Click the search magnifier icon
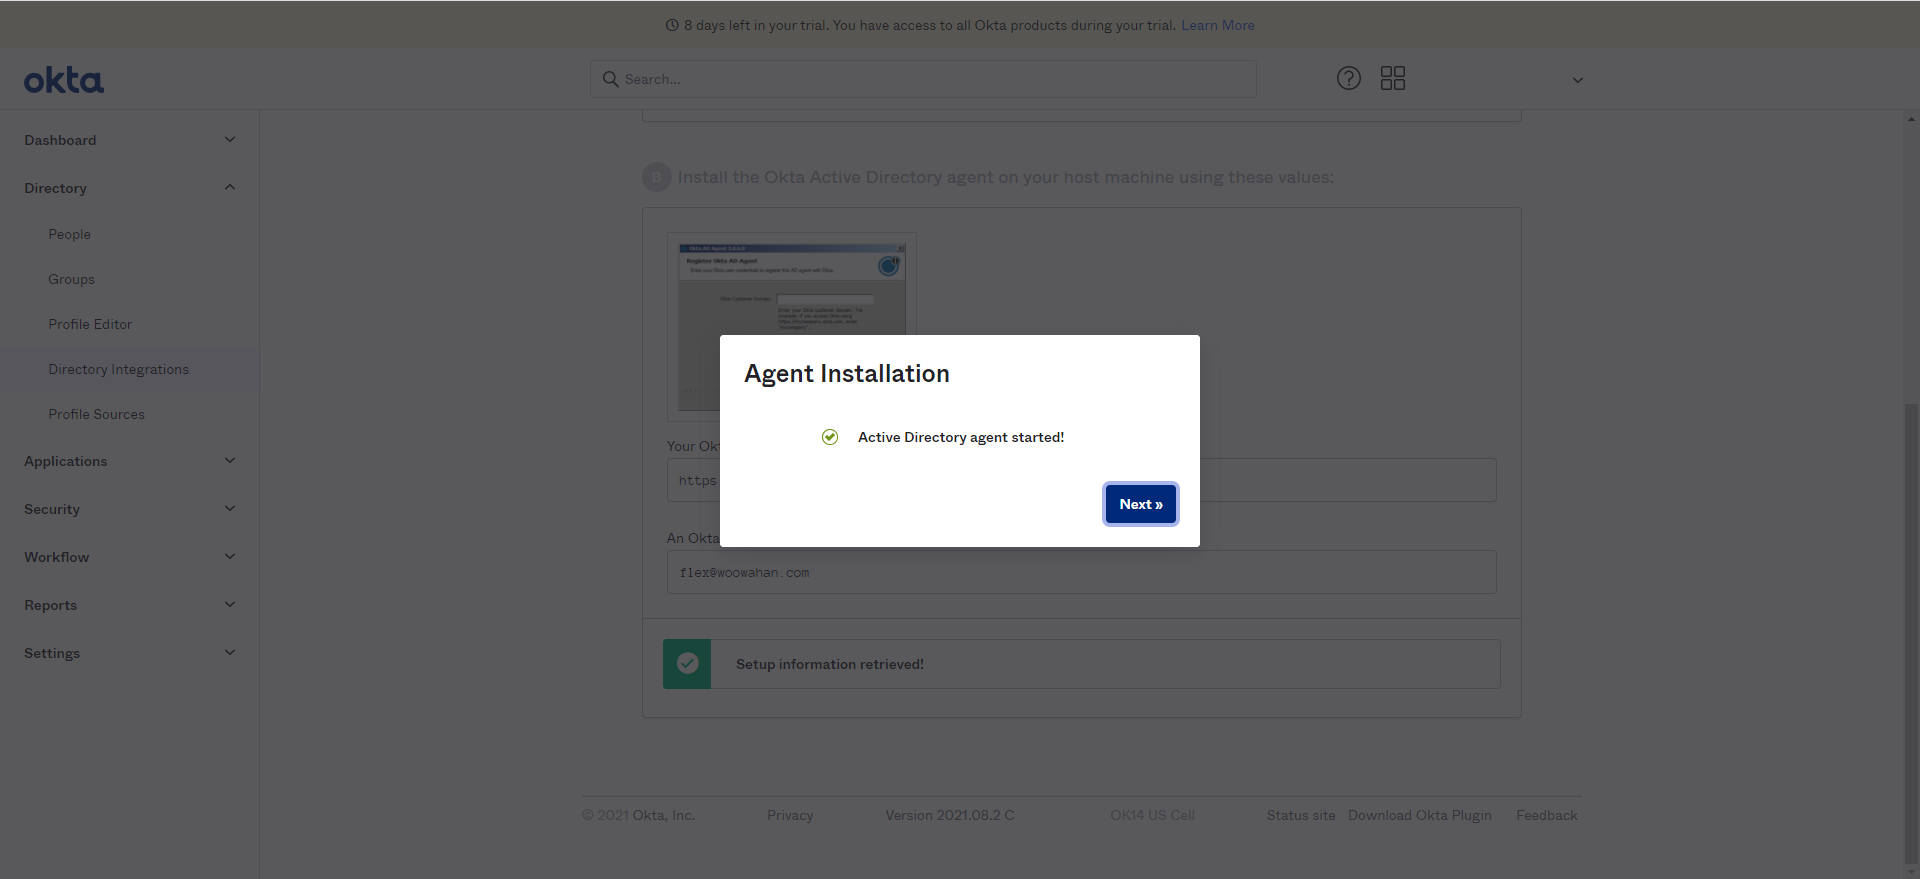The height and width of the screenshot is (879, 1920). [x=610, y=79]
